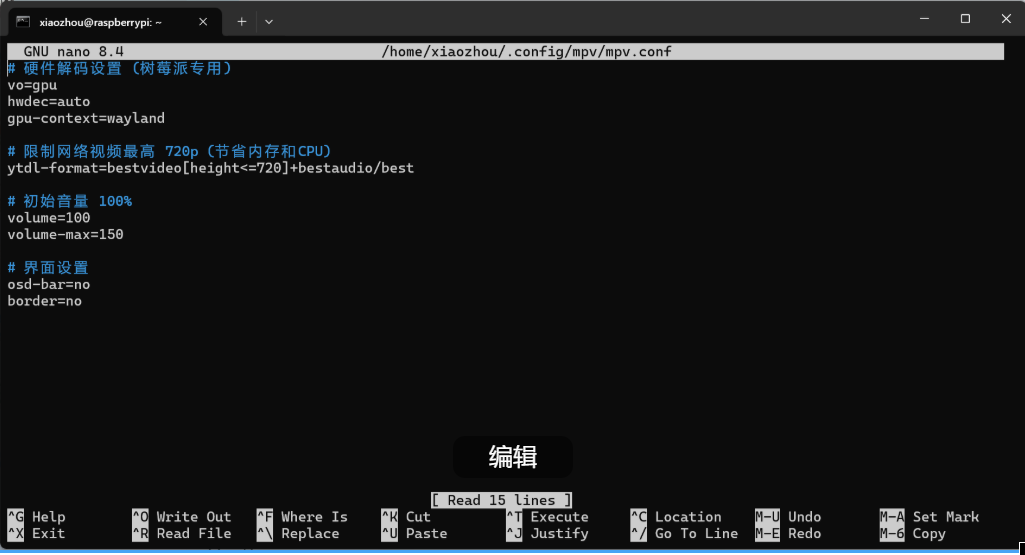1025x555 pixels.
Task: Place cursor on the 硬件解码设置 comment line
Action: coord(120,69)
